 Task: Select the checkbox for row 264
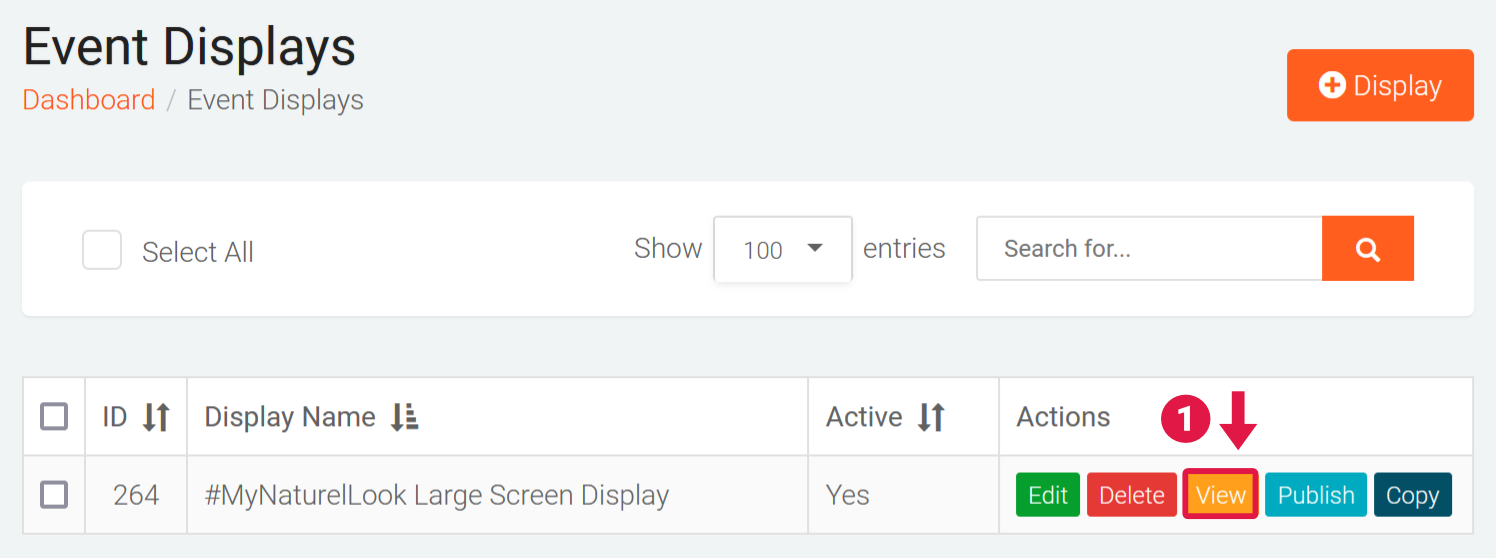tap(54, 494)
